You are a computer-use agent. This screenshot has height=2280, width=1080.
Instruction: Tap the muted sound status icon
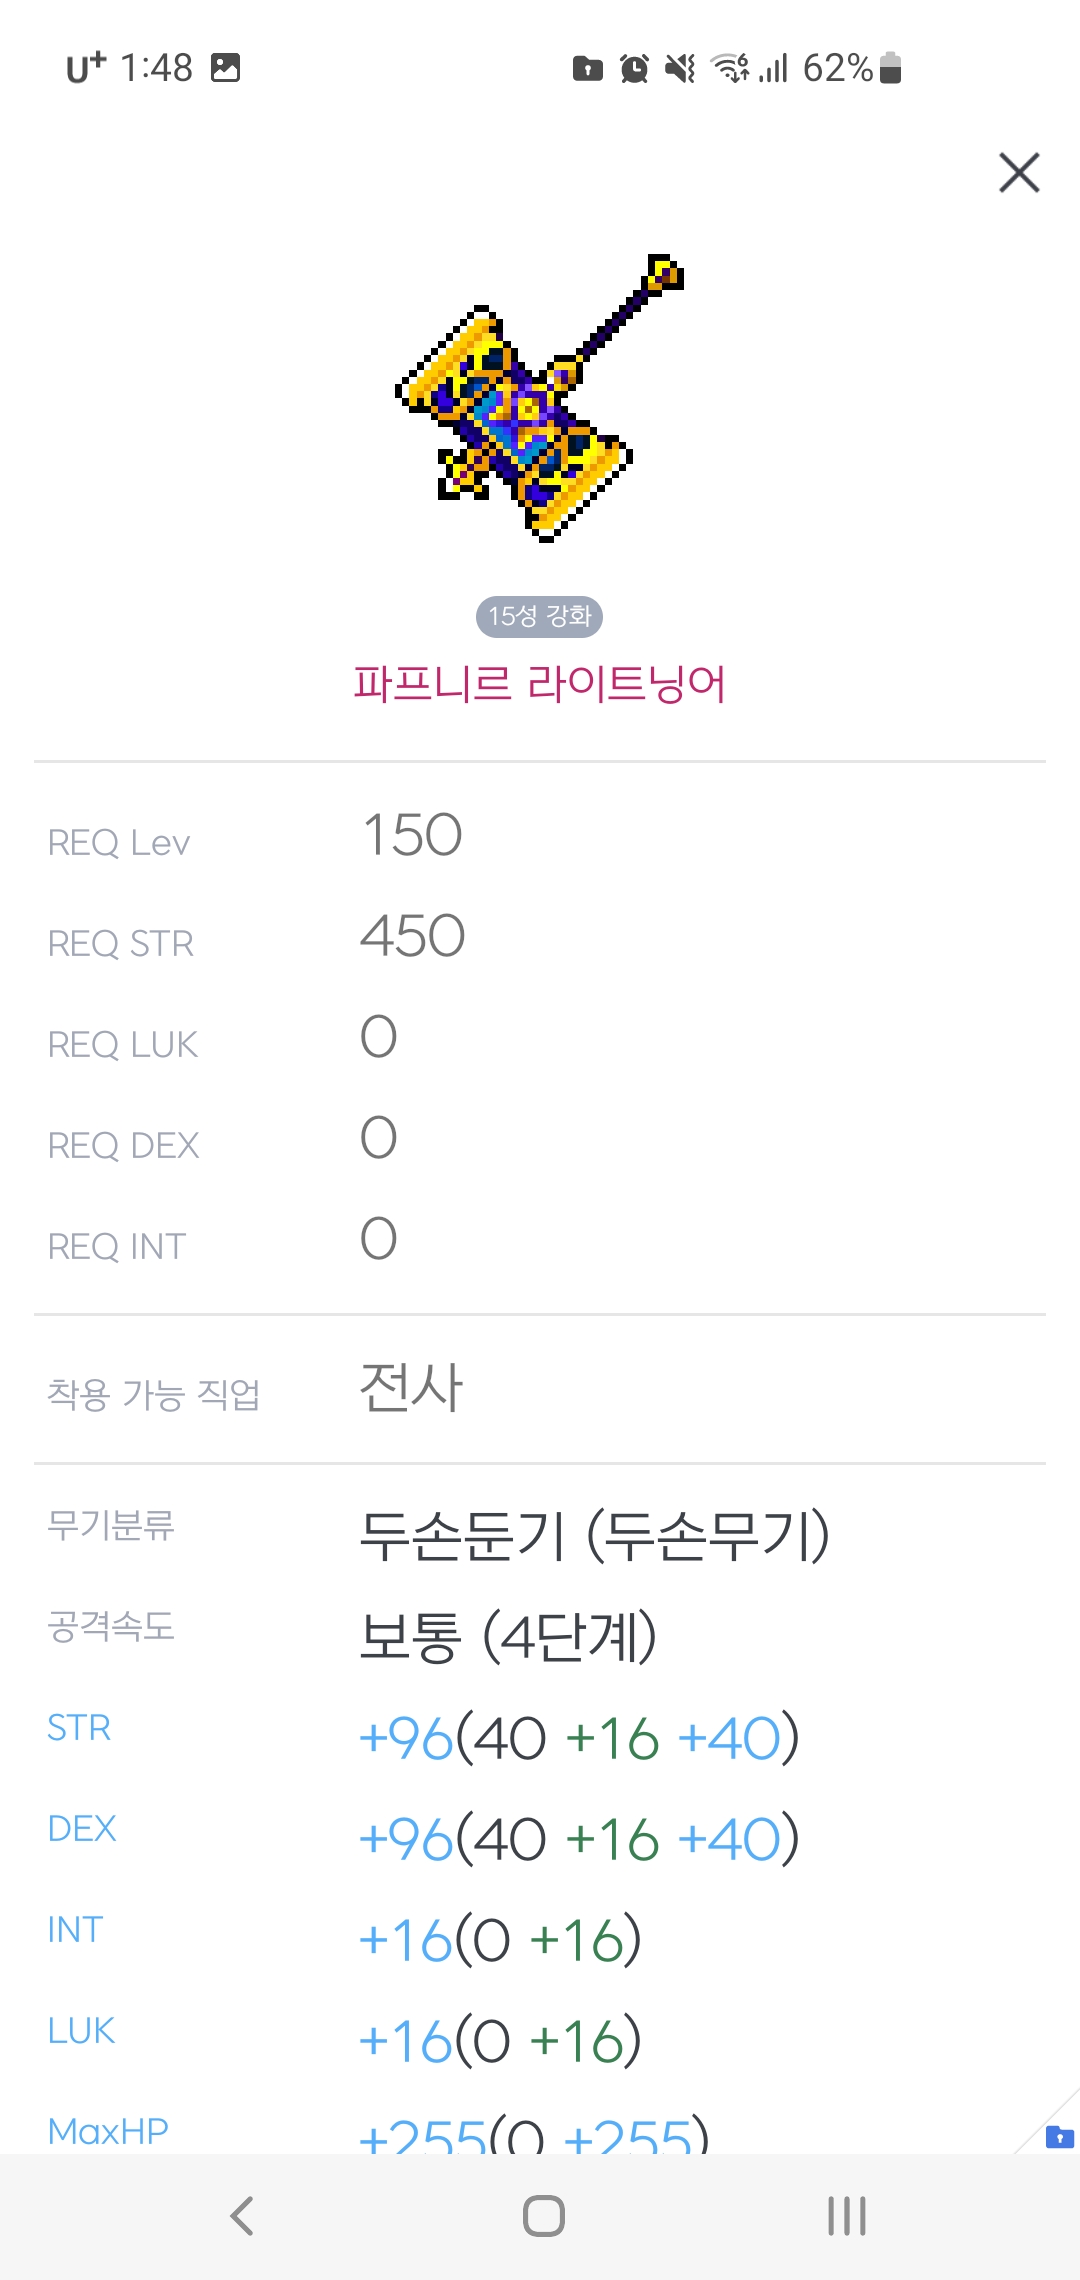tap(680, 68)
